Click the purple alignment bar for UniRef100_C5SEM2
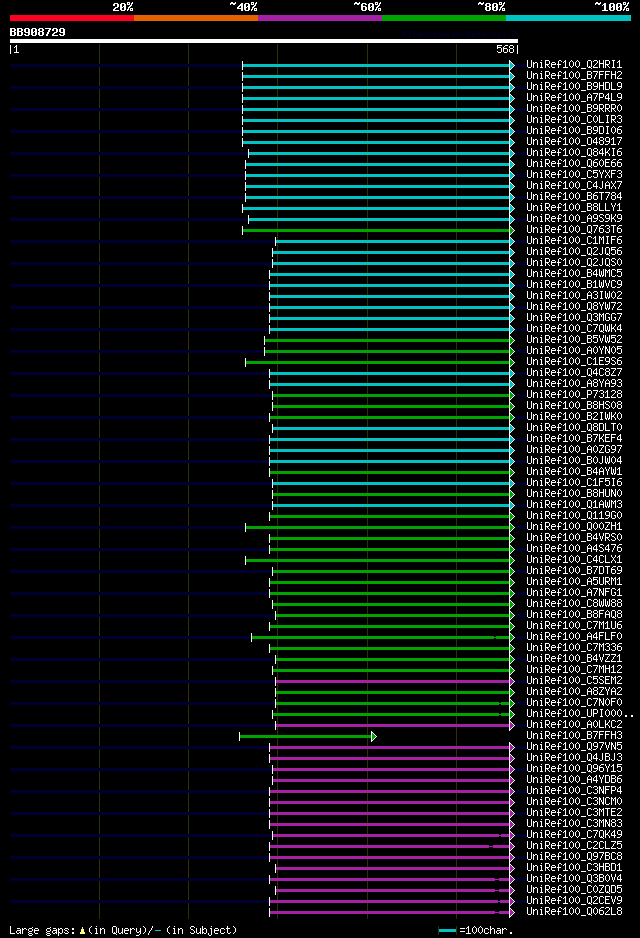The width and height of the screenshot is (640, 938). (x=395, y=681)
